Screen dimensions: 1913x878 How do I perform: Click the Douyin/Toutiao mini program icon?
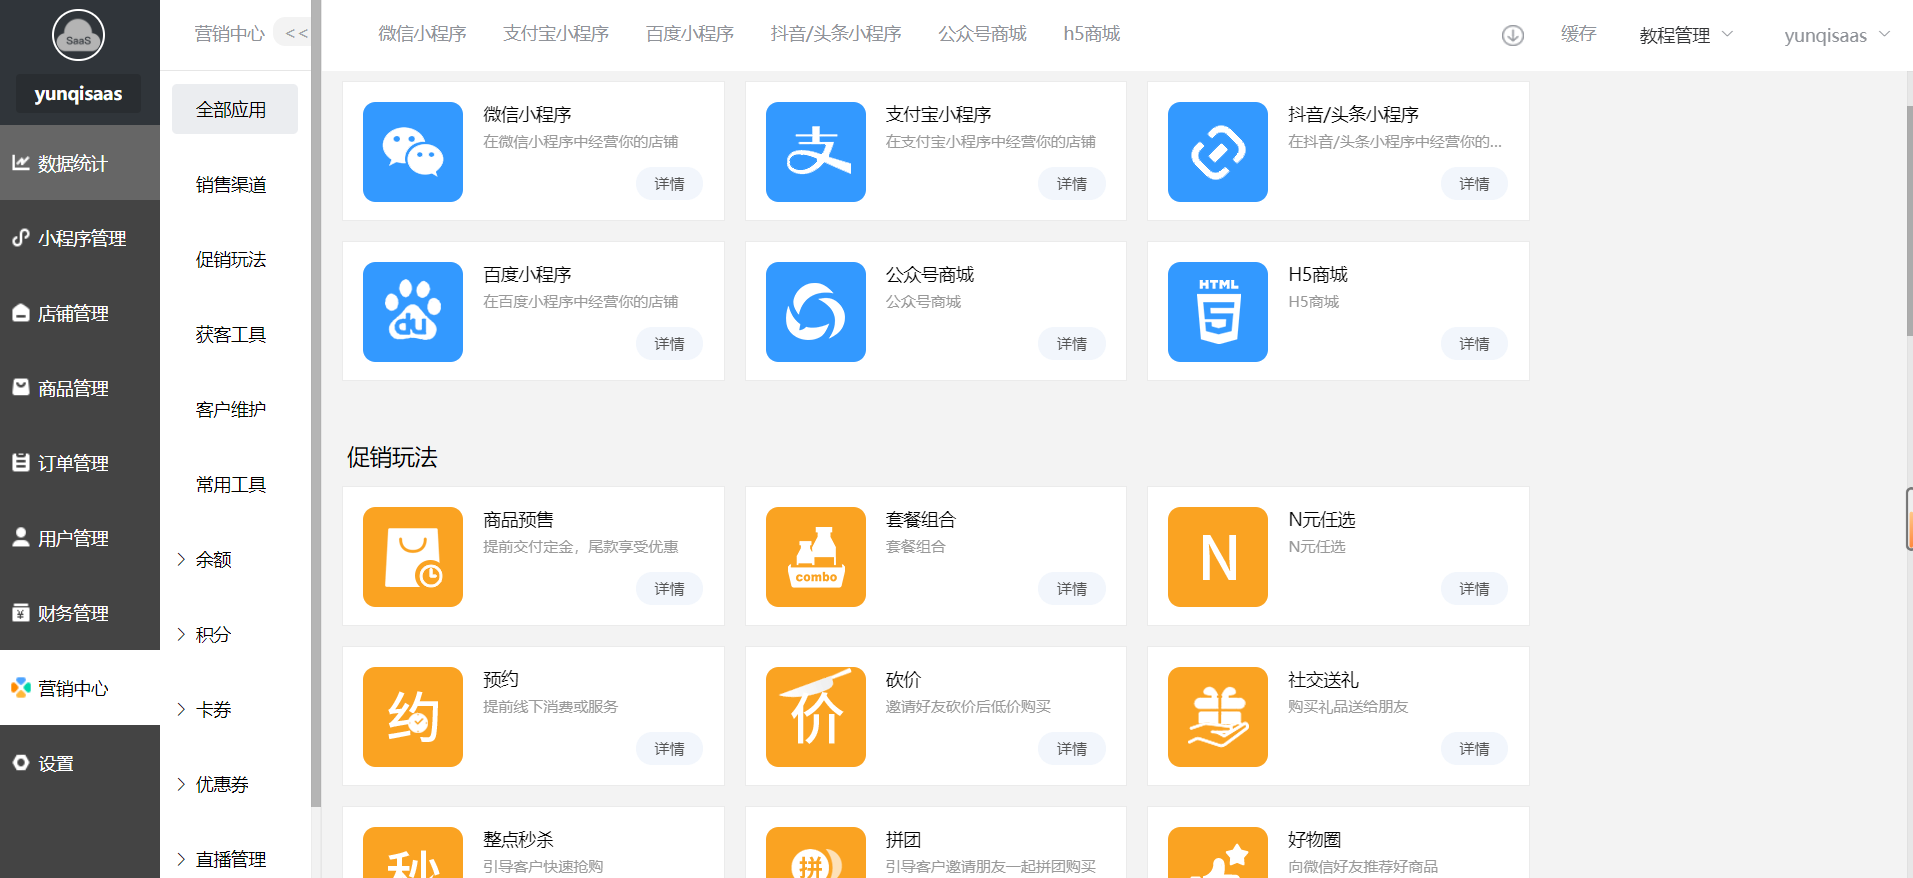pyautogui.click(x=1218, y=152)
